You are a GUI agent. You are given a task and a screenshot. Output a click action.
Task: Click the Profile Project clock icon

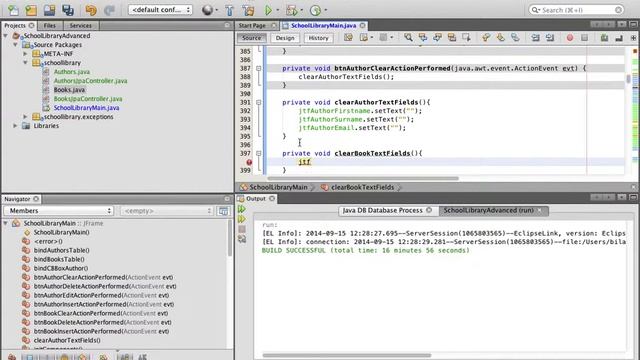[315, 10]
